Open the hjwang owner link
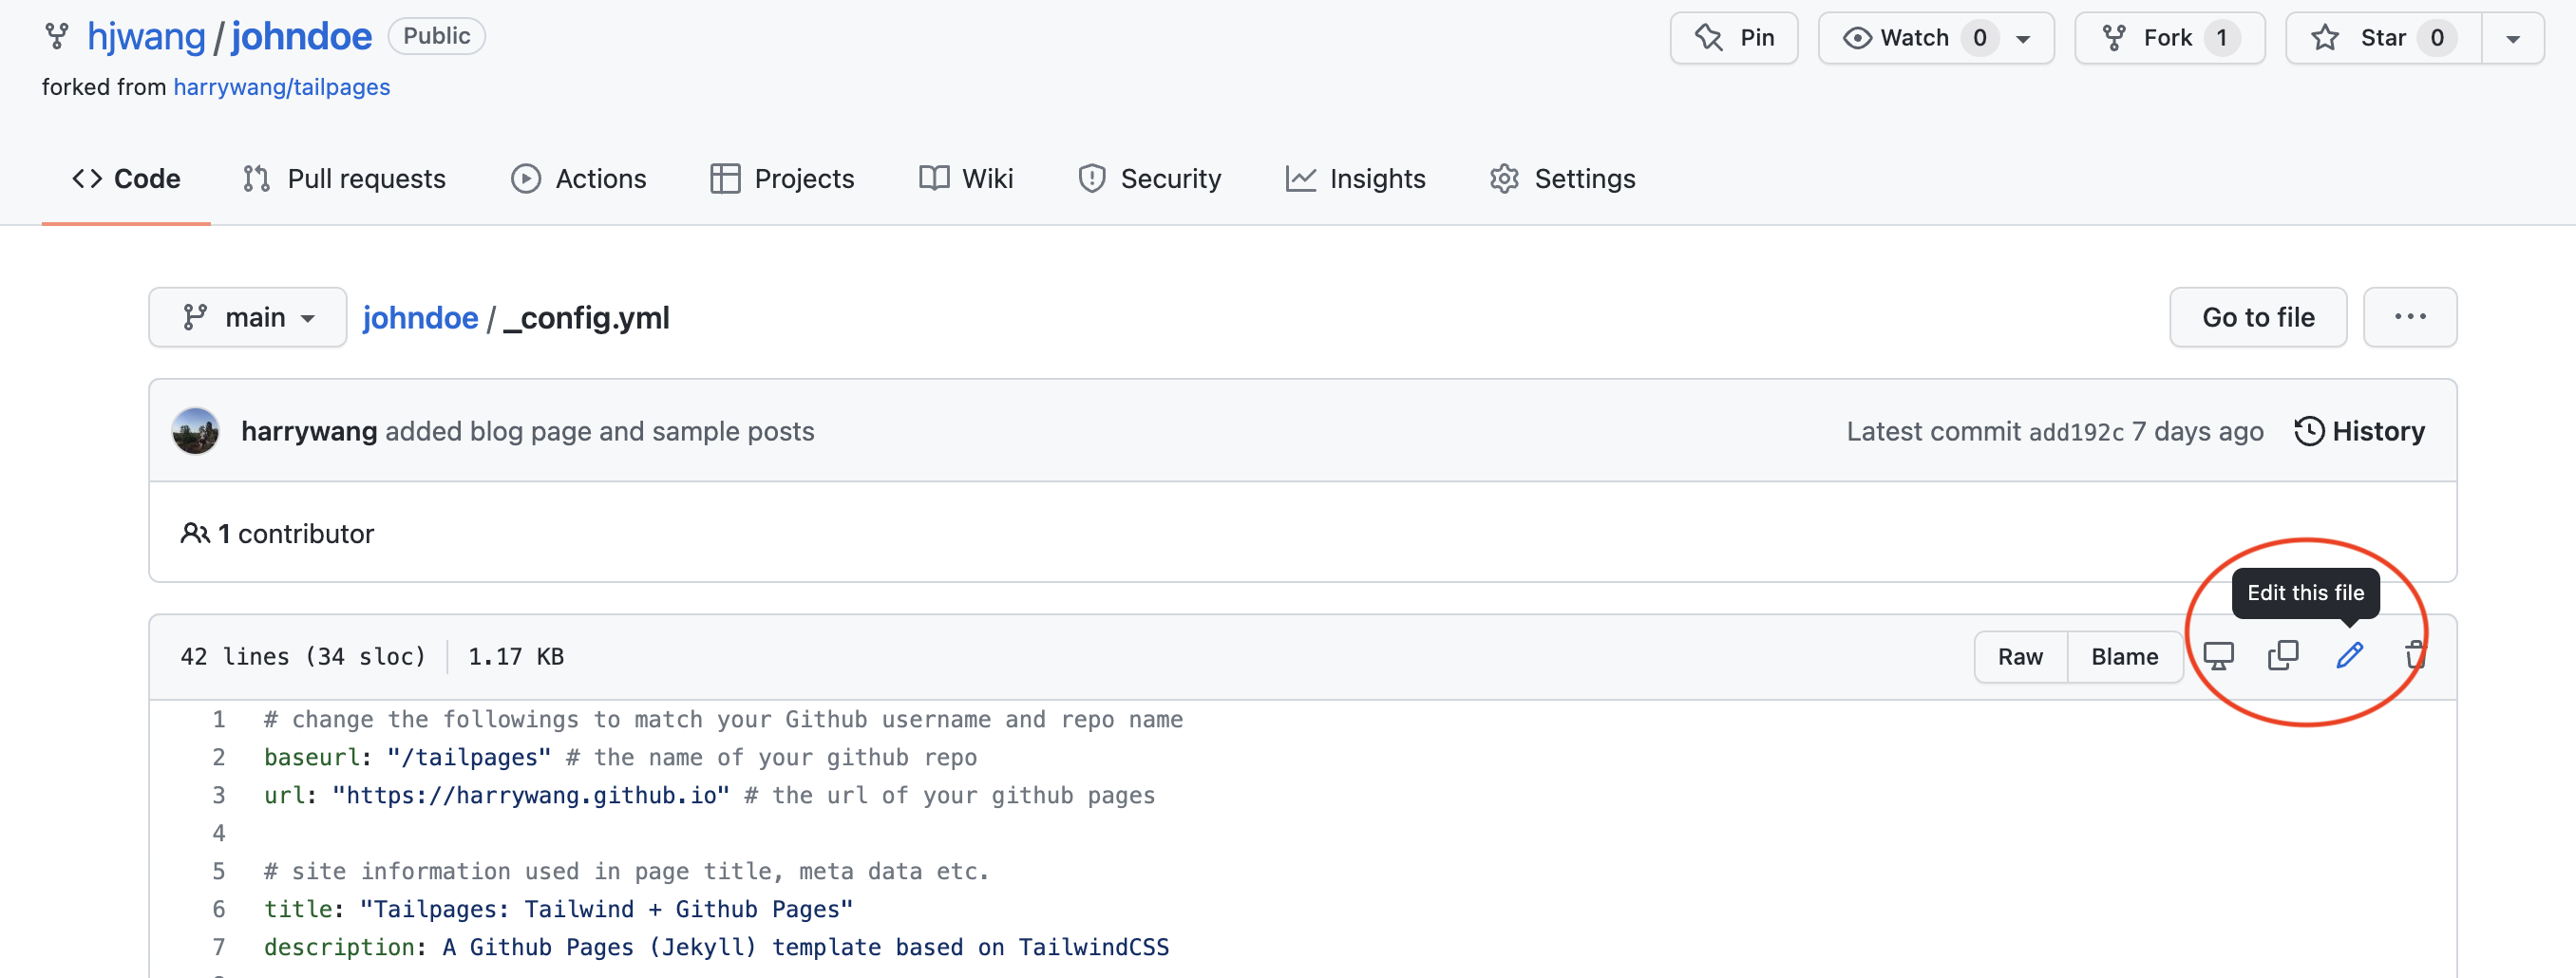This screenshot has height=978, width=2576. click(x=146, y=37)
